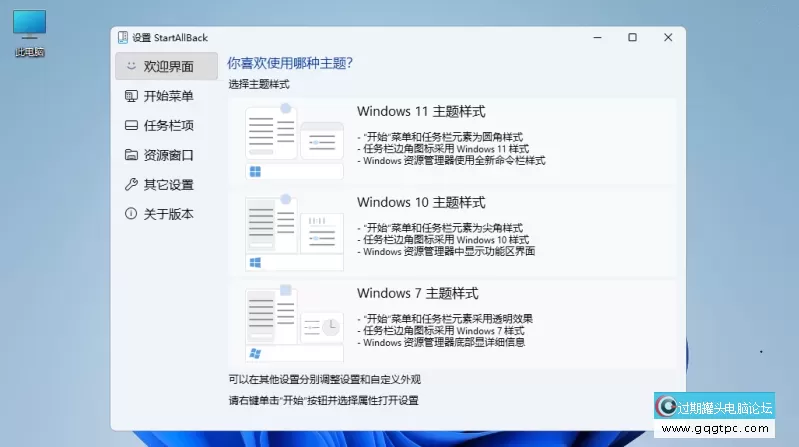Select the 此电脑 desktop icon
This screenshot has height=447, width=799.
[29, 30]
